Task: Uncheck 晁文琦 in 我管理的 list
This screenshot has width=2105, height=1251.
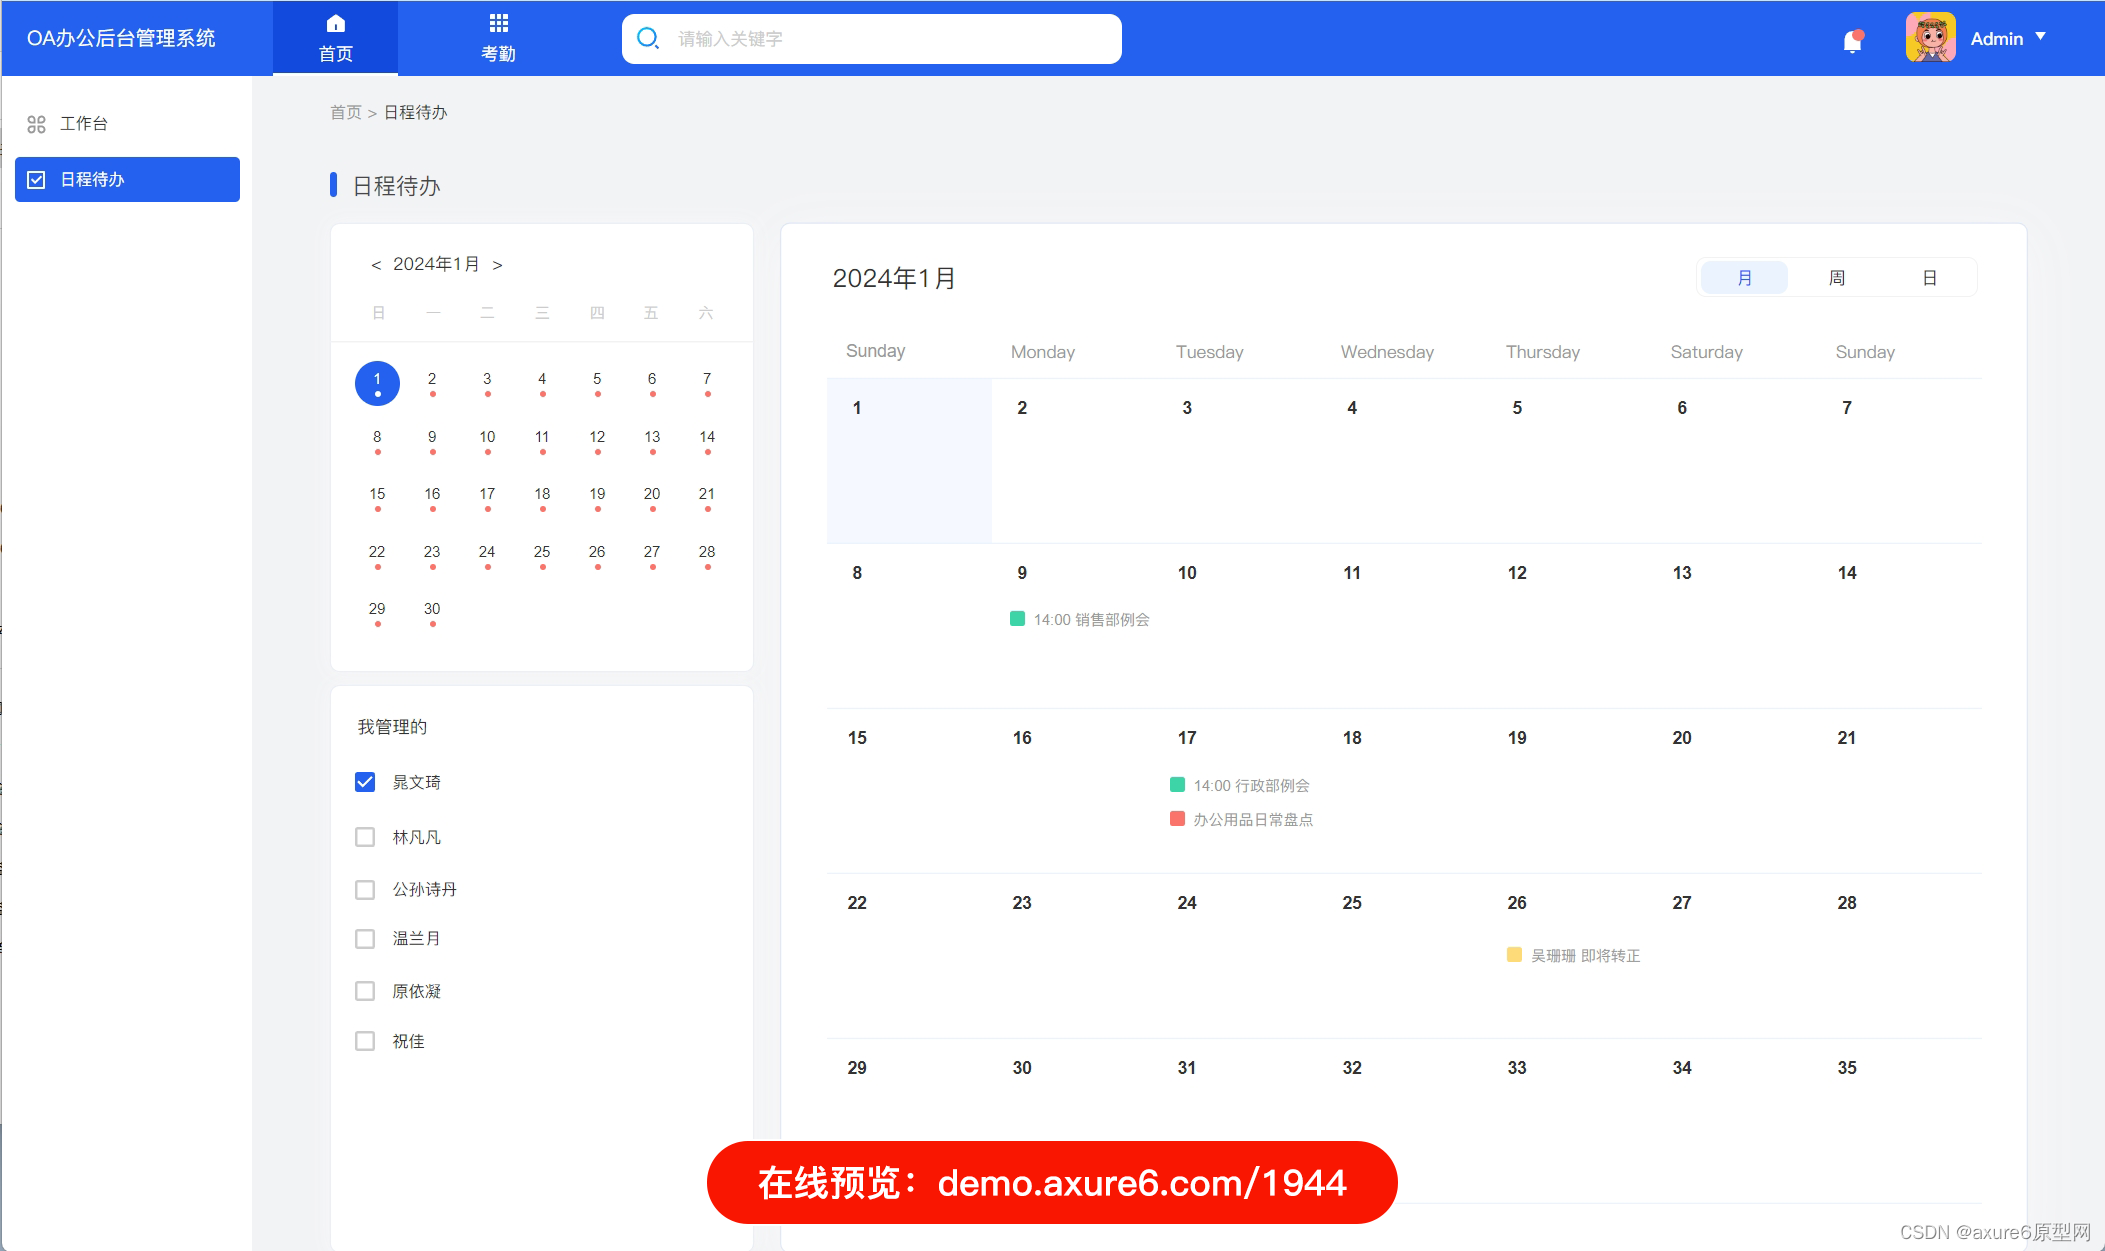Action: pos(365,782)
